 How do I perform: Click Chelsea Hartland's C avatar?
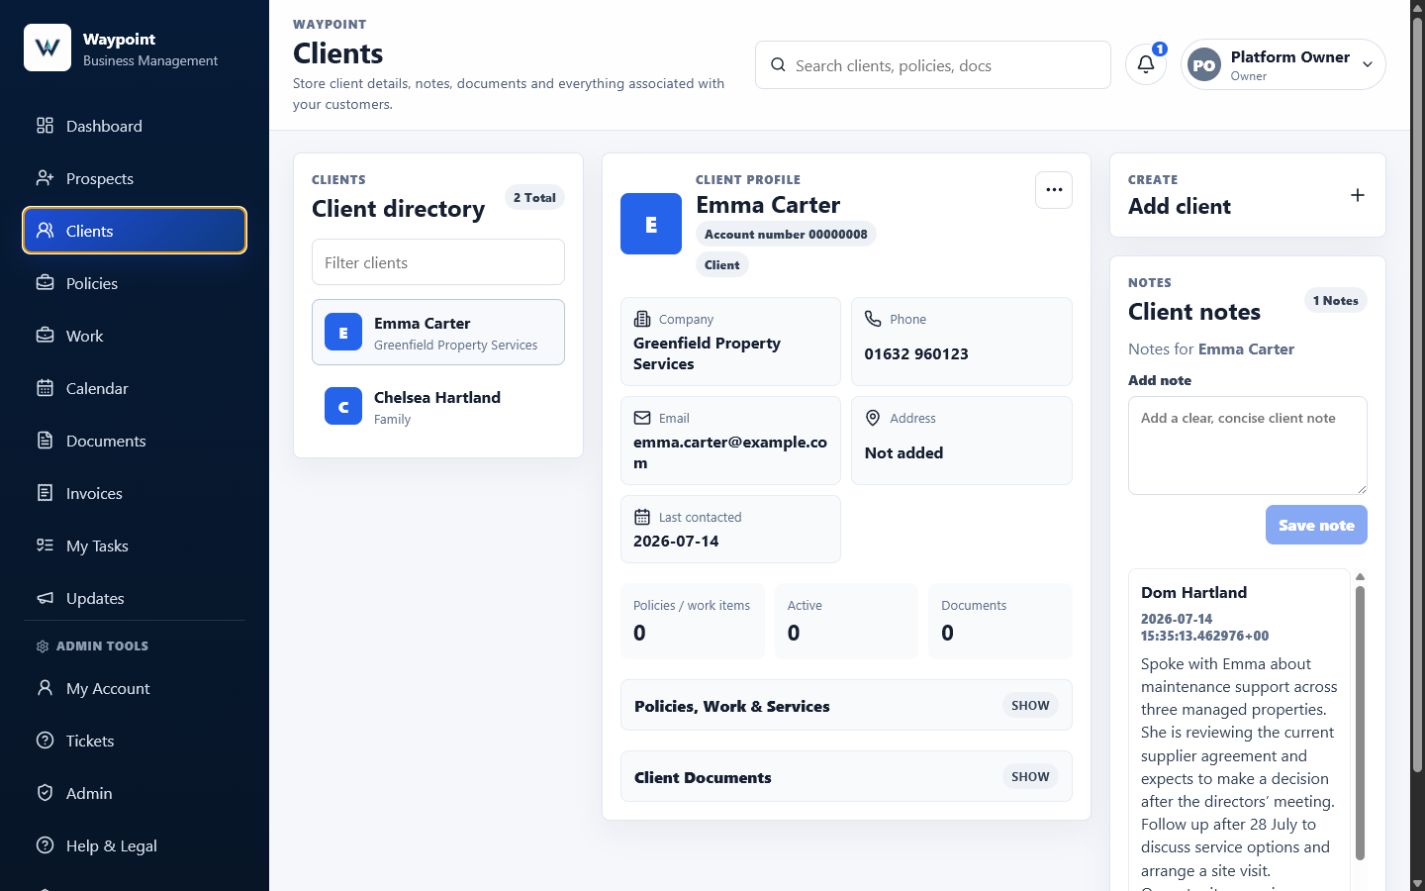coord(343,407)
